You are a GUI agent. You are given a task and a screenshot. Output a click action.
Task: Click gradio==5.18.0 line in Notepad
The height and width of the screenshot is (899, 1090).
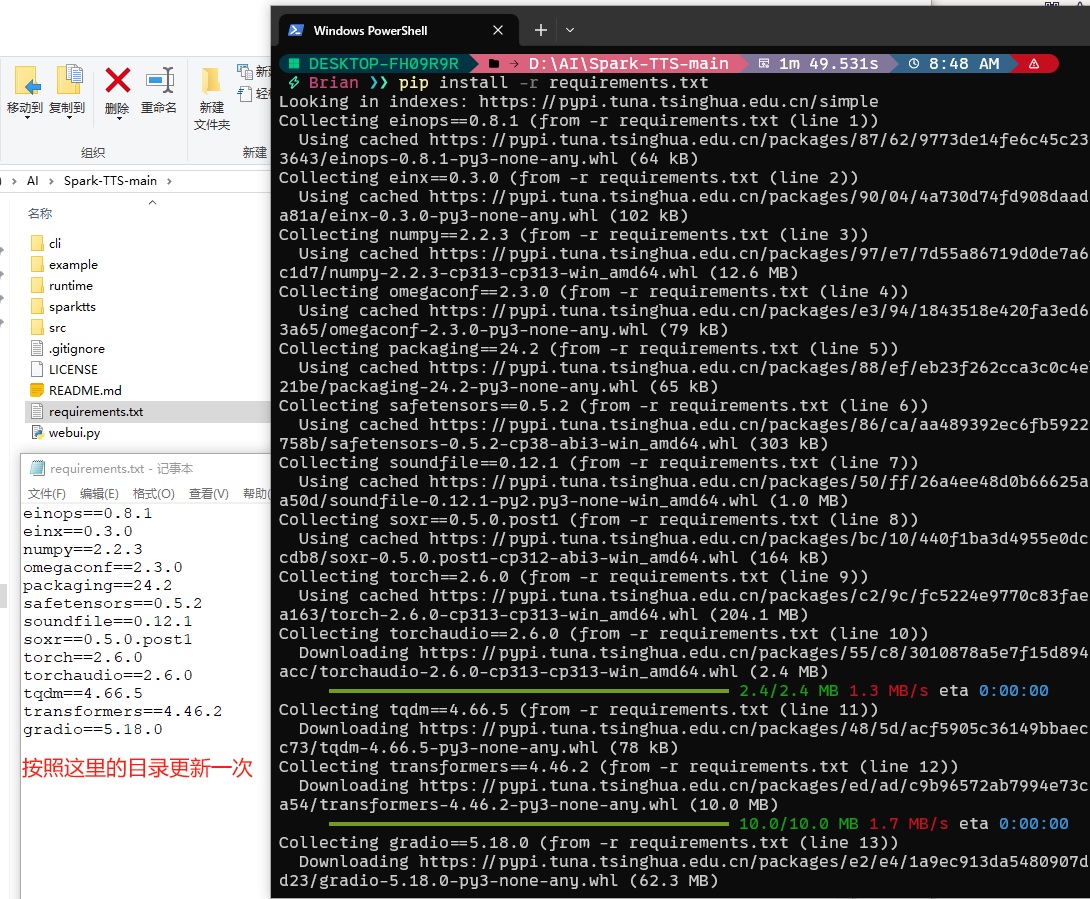pyautogui.click(x=92, y=729)
